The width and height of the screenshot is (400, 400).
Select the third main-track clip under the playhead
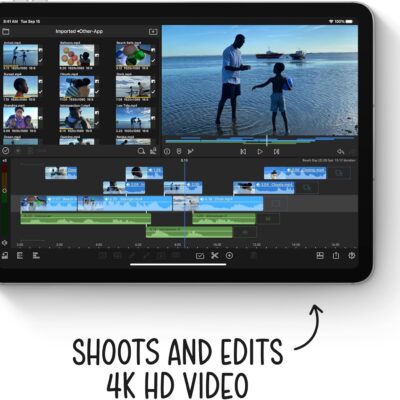pyautogui.click(x=218, y=203)
